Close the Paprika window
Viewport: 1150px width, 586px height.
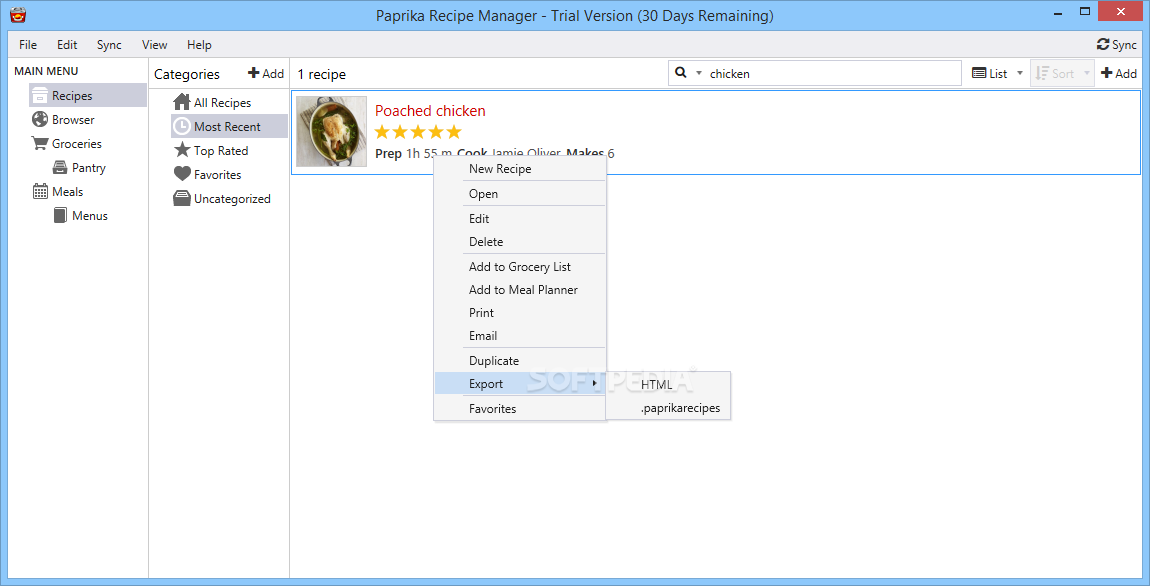tap(1121, 12)
